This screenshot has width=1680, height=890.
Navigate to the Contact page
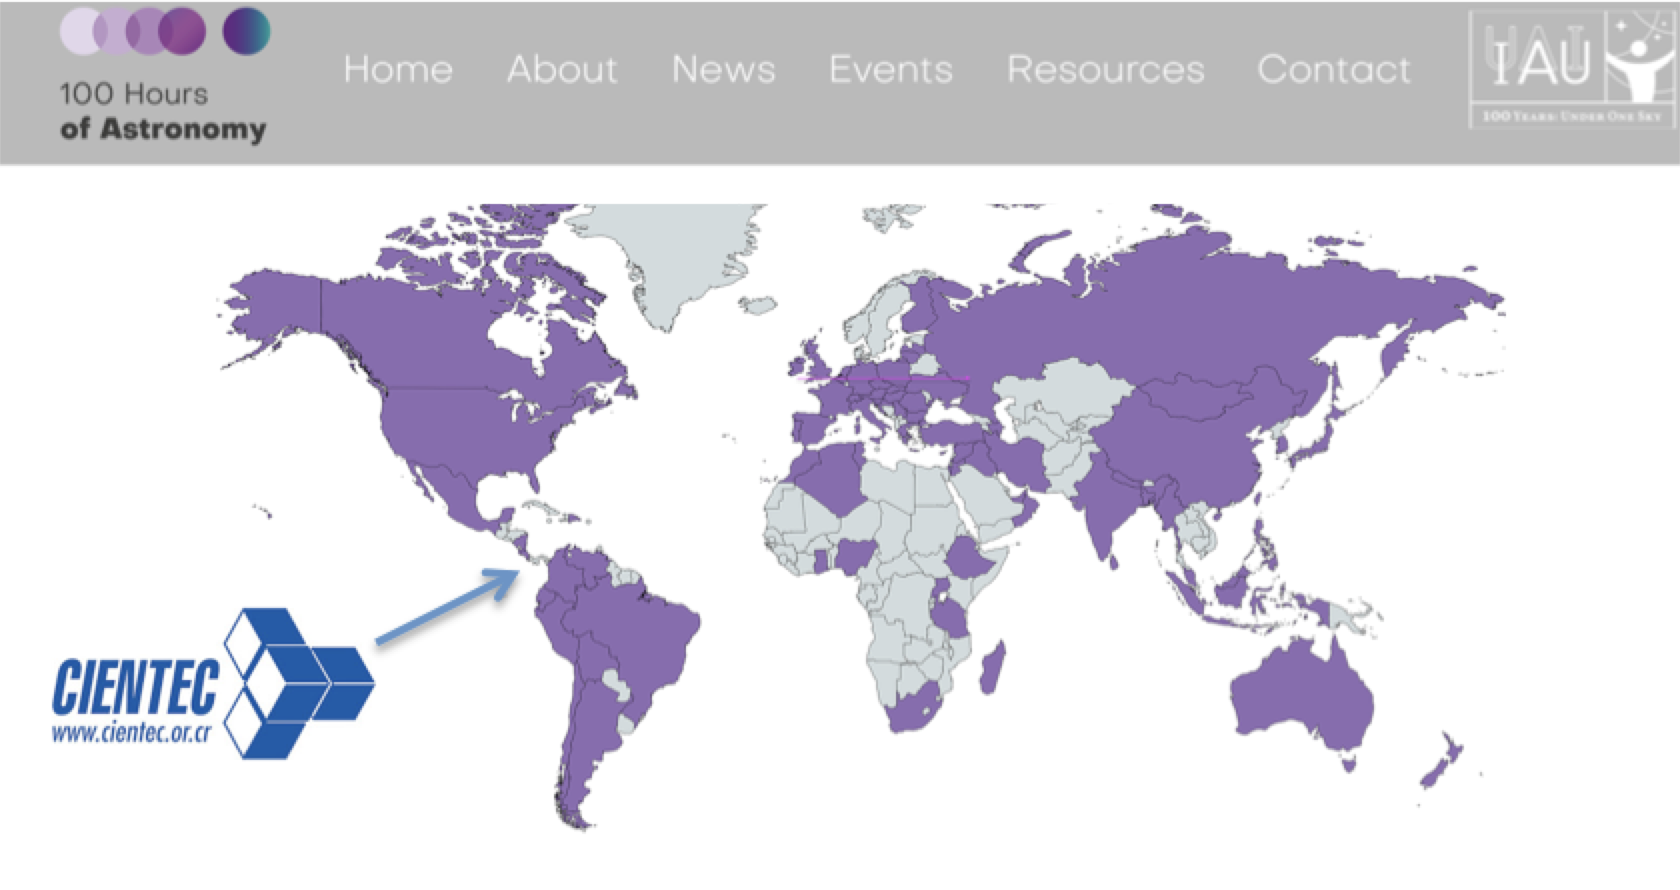pyautogui.click(x=1333, y=69)
